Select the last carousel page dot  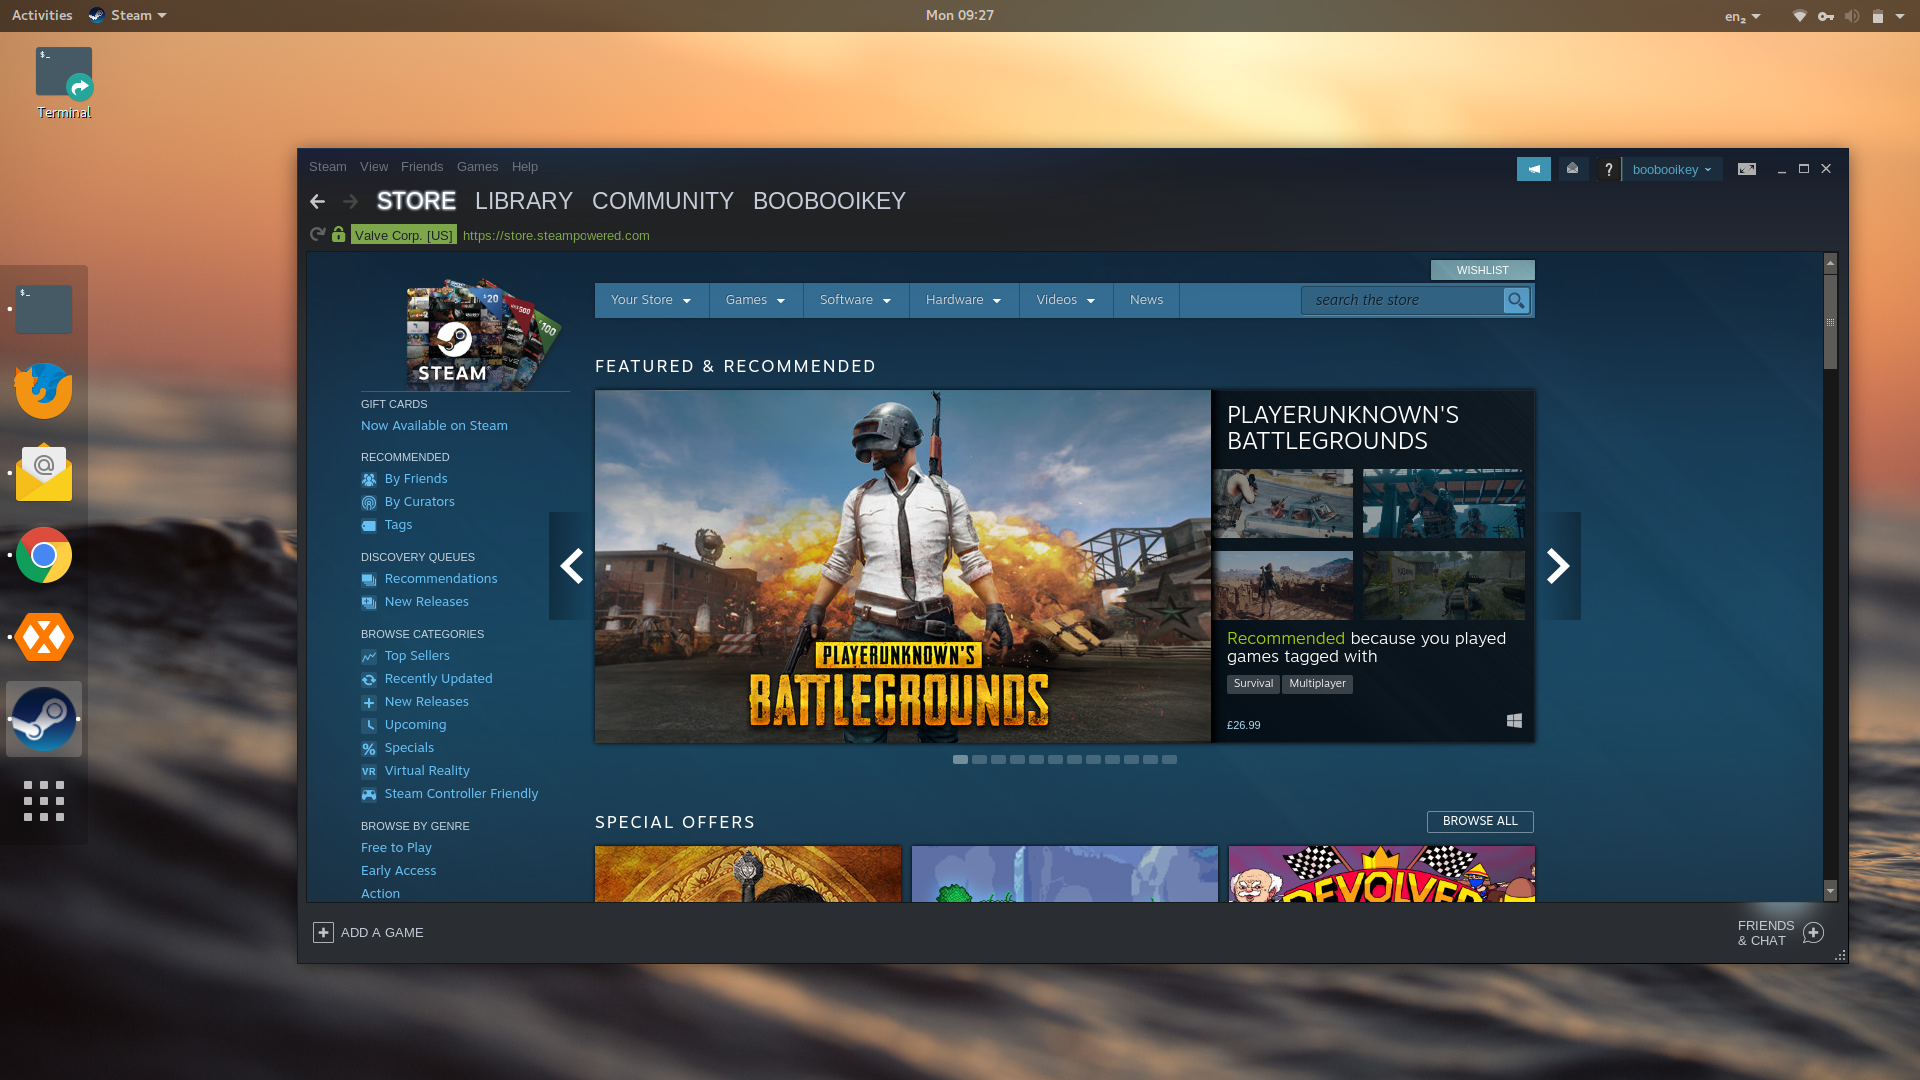[1169, 760]
